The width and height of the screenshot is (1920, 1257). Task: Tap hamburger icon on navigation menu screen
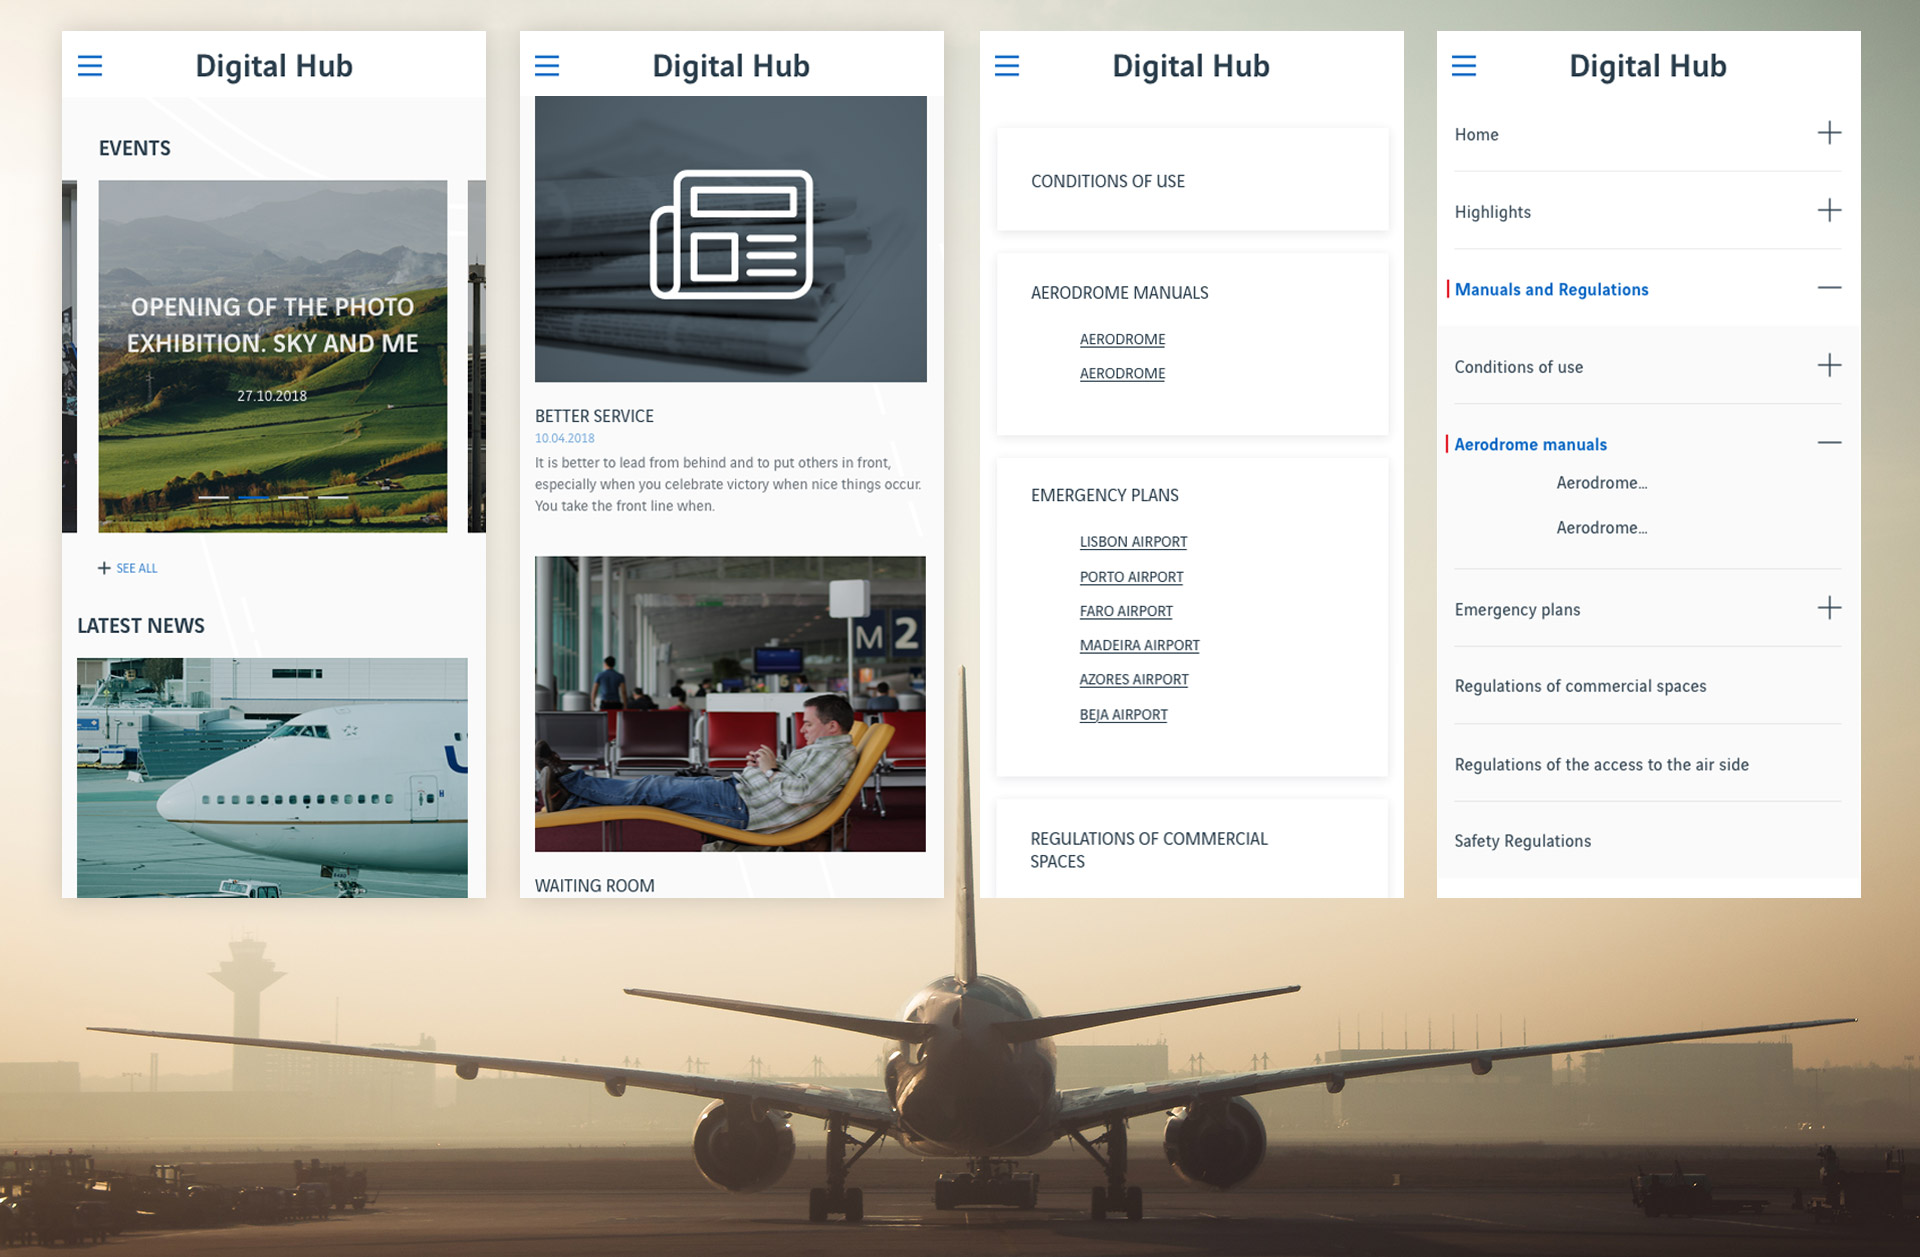(x=1464, y=66)
